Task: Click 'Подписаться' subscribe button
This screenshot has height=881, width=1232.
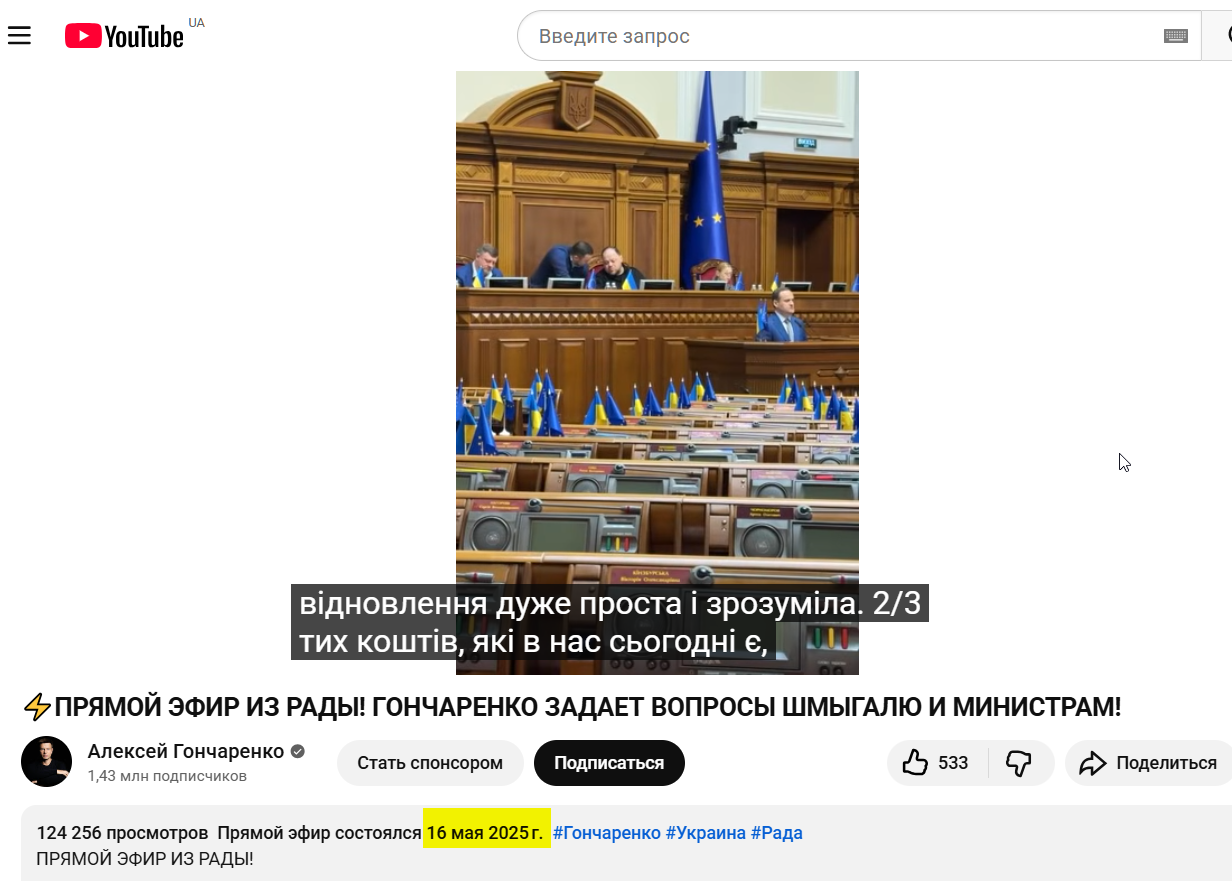Action: [x=609, y=763]
